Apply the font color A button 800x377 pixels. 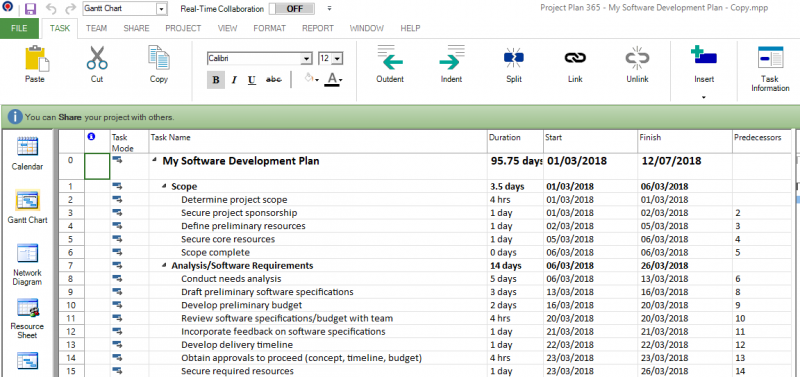click(x=332, y=80)
